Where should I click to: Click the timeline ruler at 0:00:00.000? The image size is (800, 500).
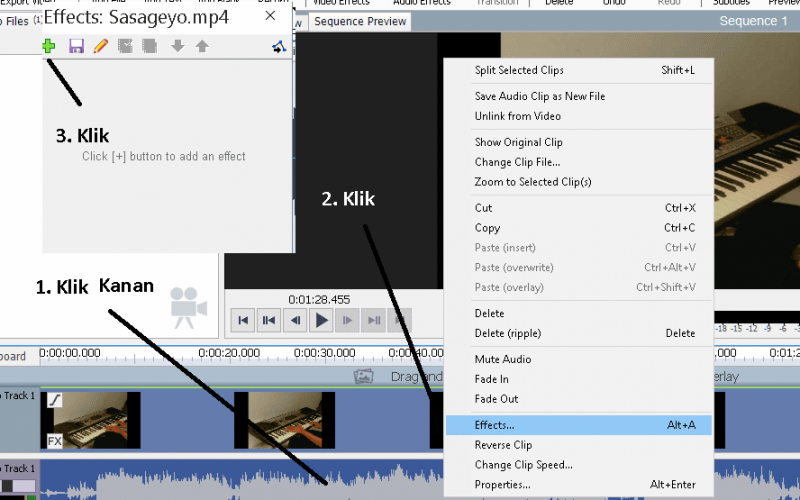(x=70, y=353)
